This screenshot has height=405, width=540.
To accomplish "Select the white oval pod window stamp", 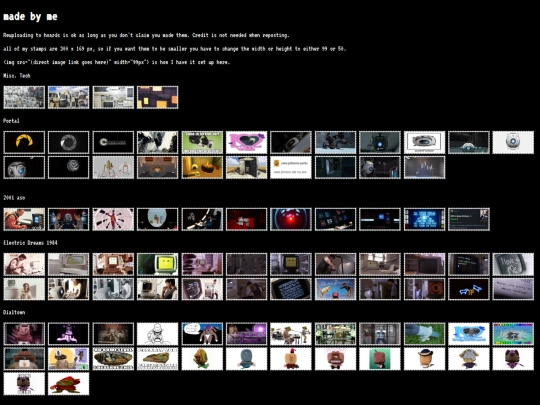I will [x=157, y=219].
